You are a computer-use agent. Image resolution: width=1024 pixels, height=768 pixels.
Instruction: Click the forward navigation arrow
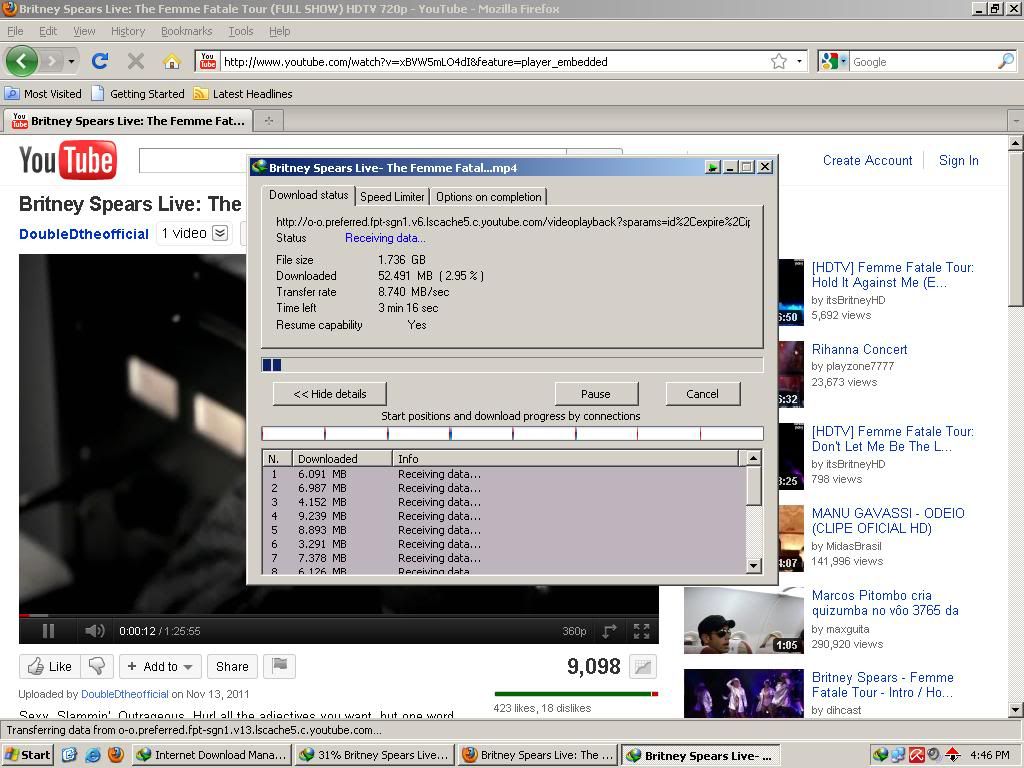click(x=51, y=61)
